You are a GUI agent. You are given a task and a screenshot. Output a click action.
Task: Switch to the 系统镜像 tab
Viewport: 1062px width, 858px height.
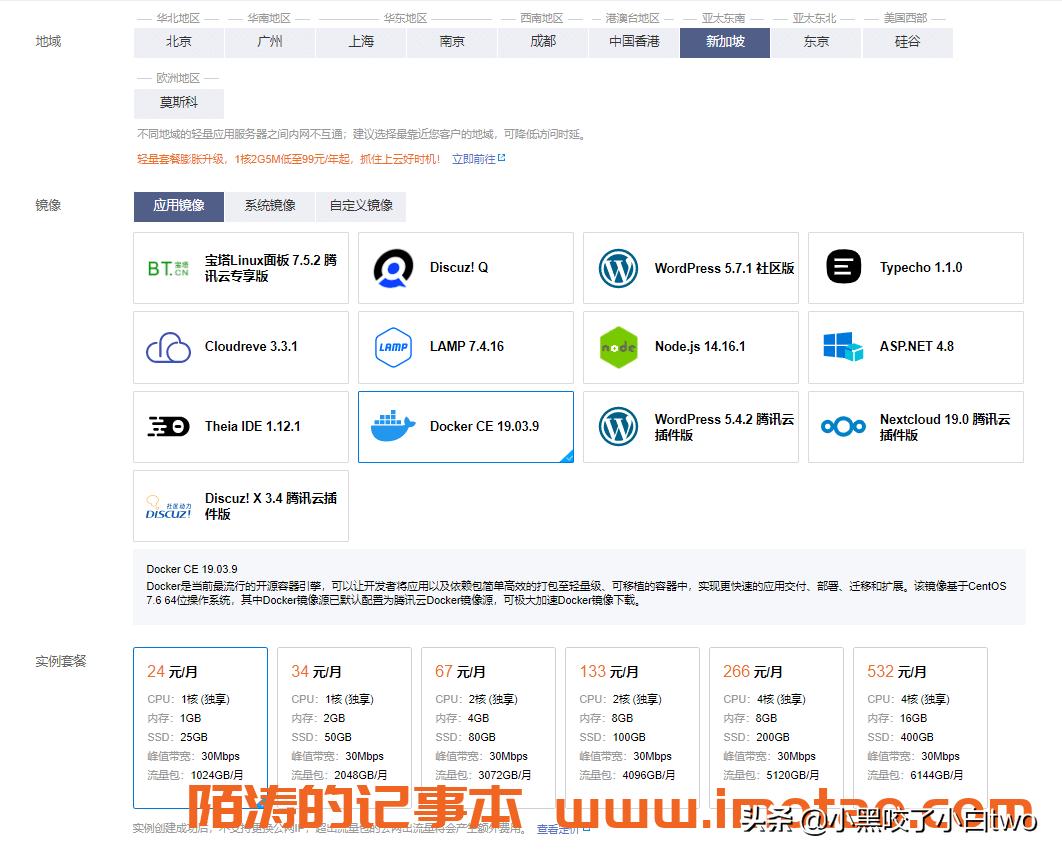(268, 206)
